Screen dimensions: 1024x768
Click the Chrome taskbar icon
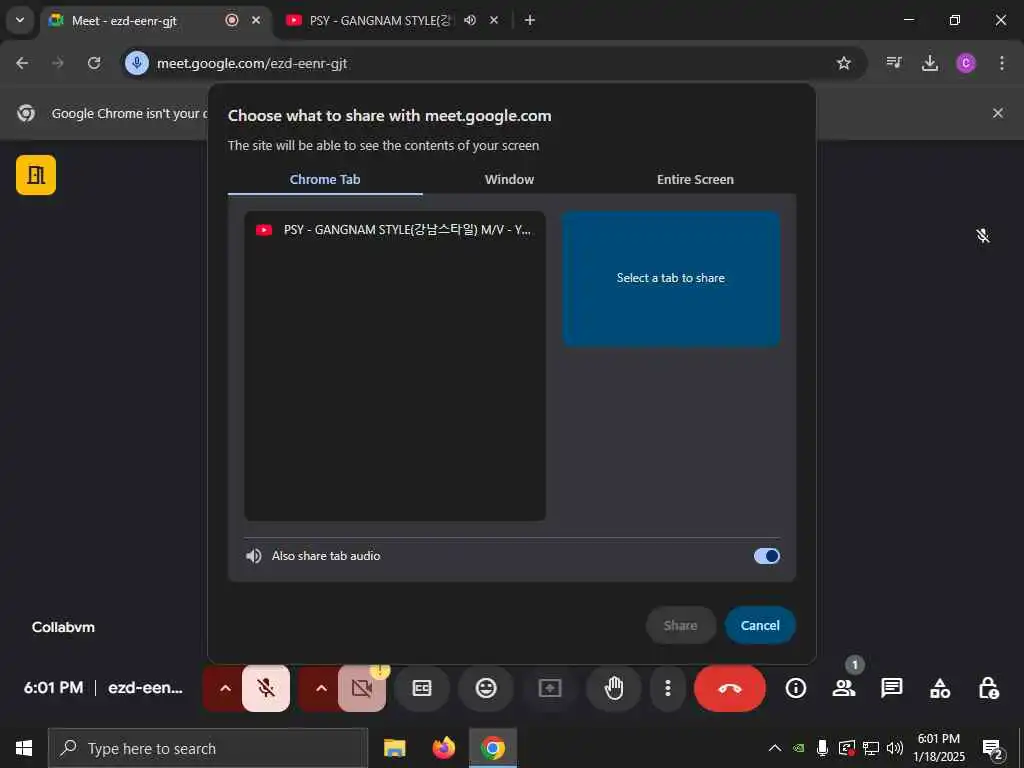pyautogui.click(x=493, y=748)
